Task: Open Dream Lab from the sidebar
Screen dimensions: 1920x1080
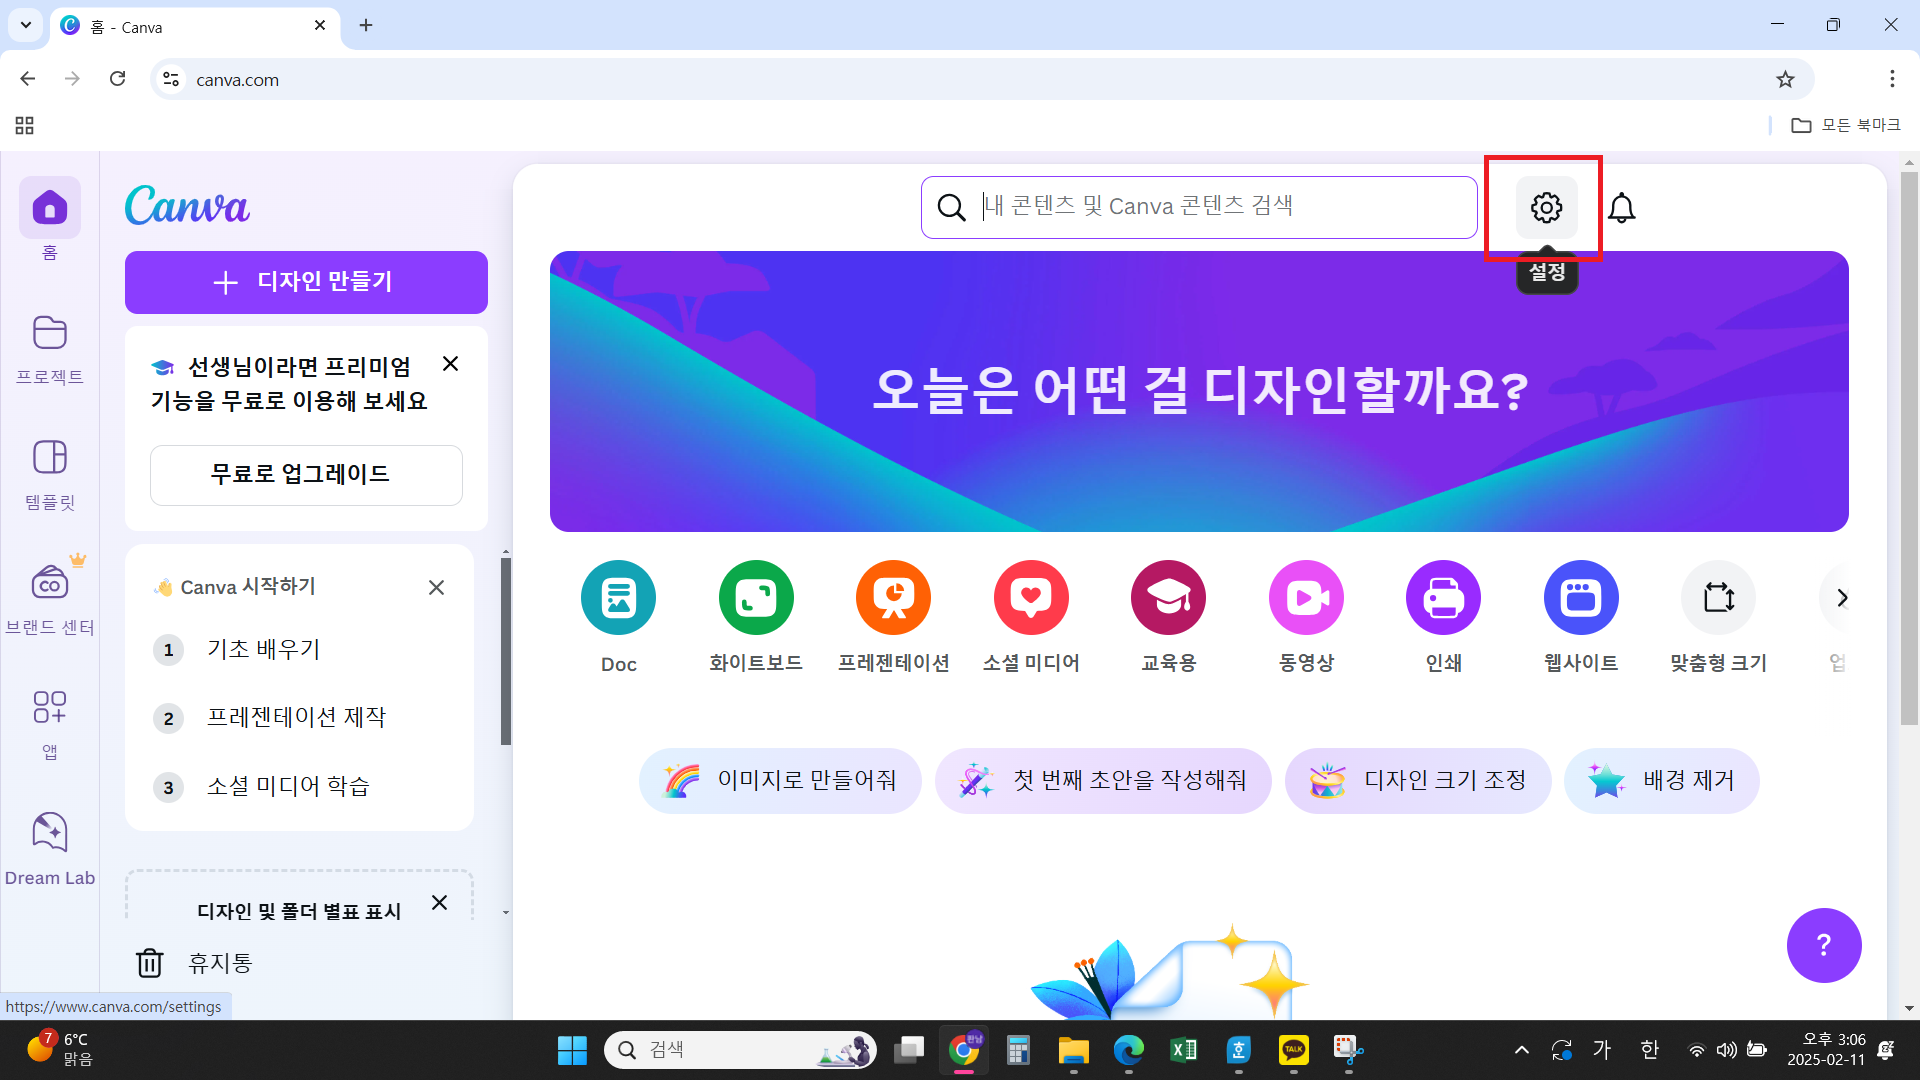Action: pyautogui.click(x=49, y=845)
